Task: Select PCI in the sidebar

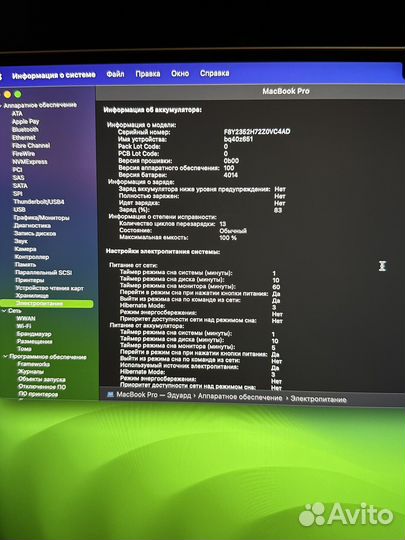Action: pyautogui.click(x=17, y=169)
